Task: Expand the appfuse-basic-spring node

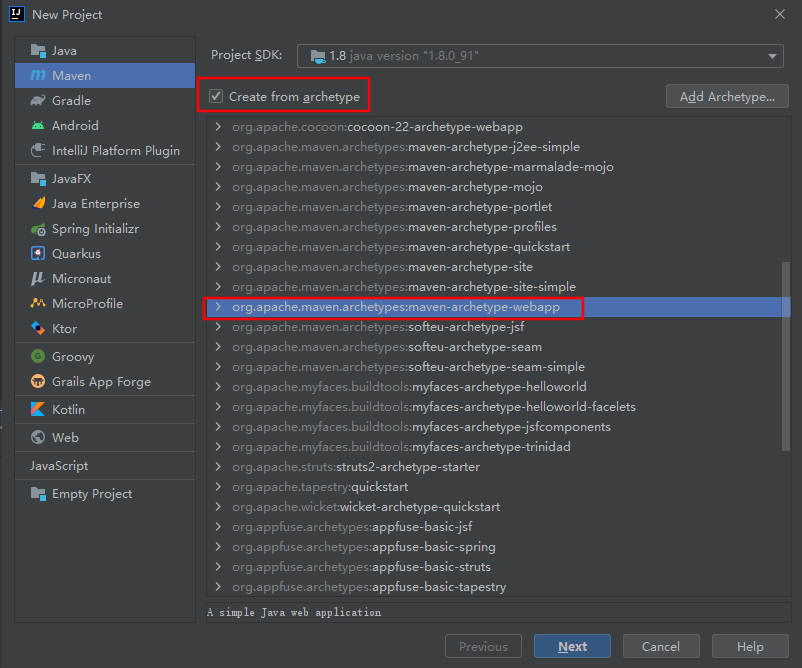Action: [218, 547]
